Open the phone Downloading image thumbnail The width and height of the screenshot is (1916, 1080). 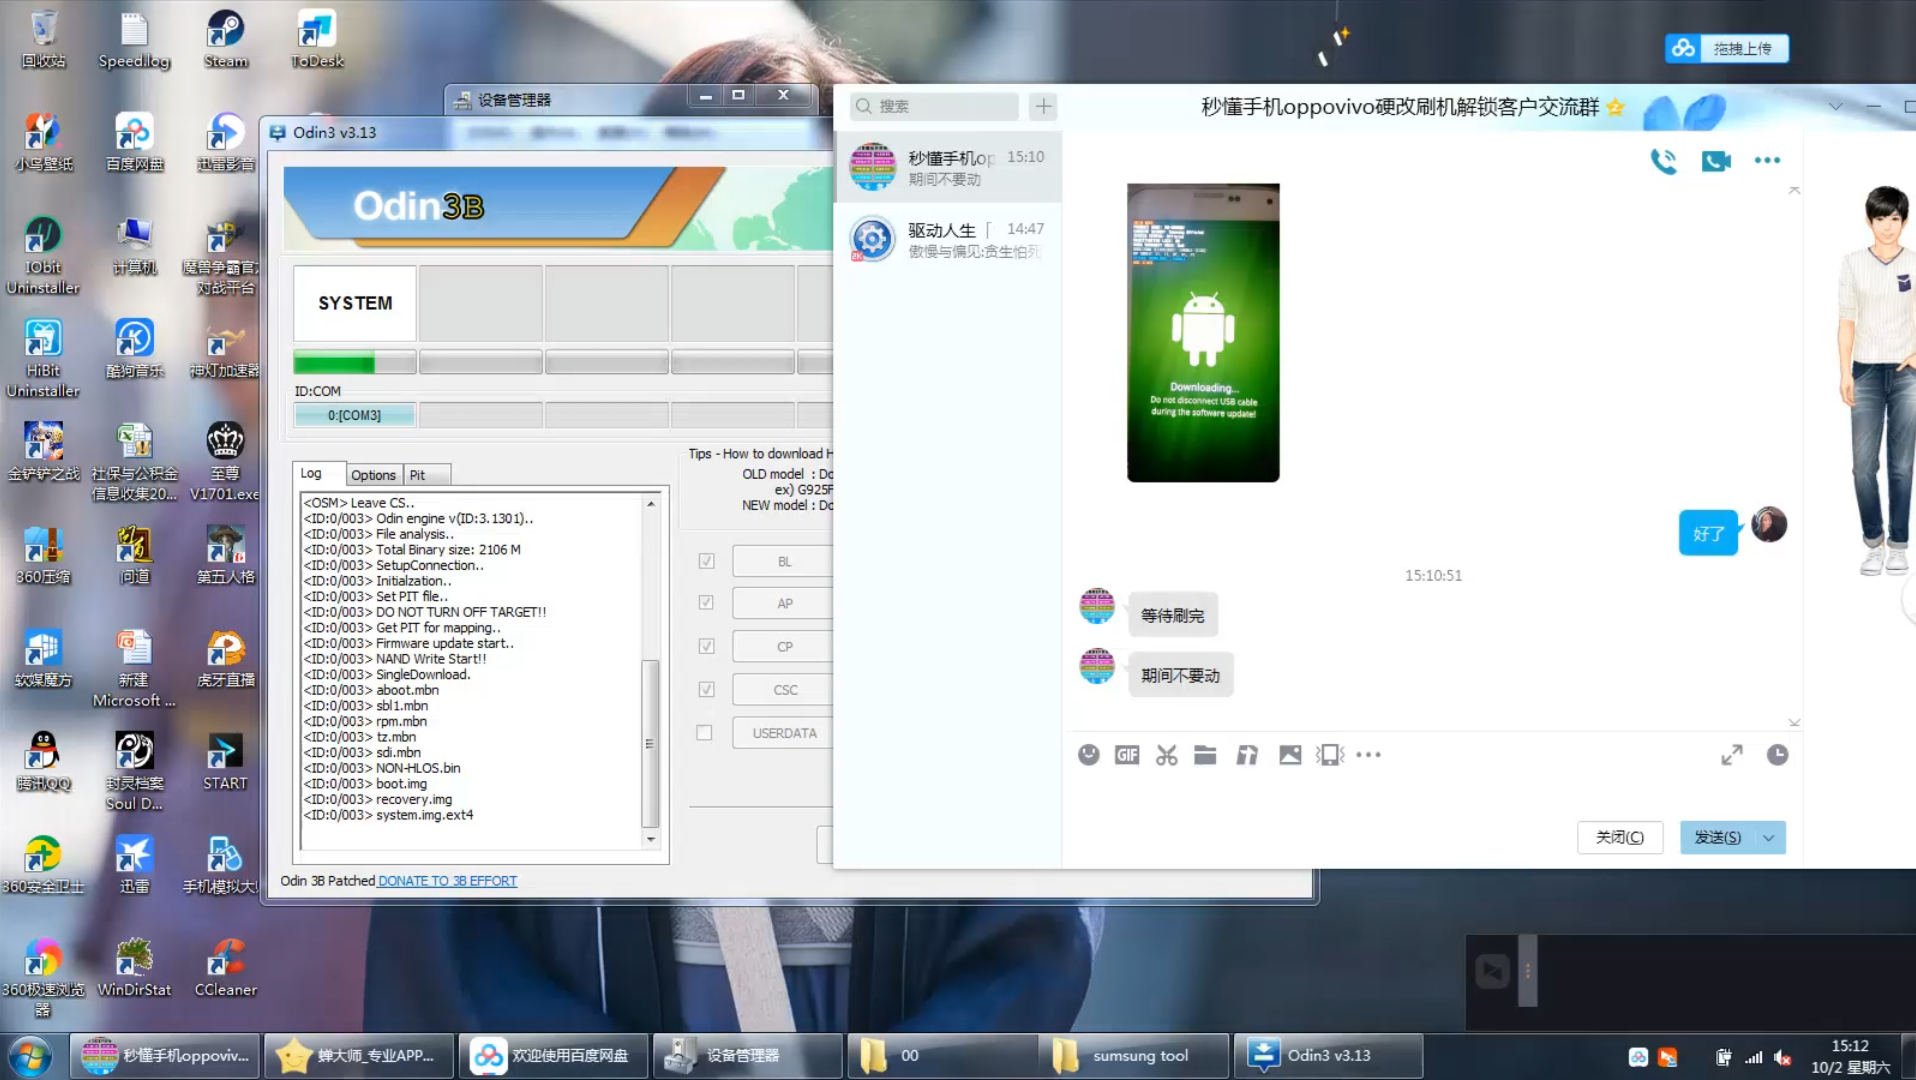(1203, 332)
